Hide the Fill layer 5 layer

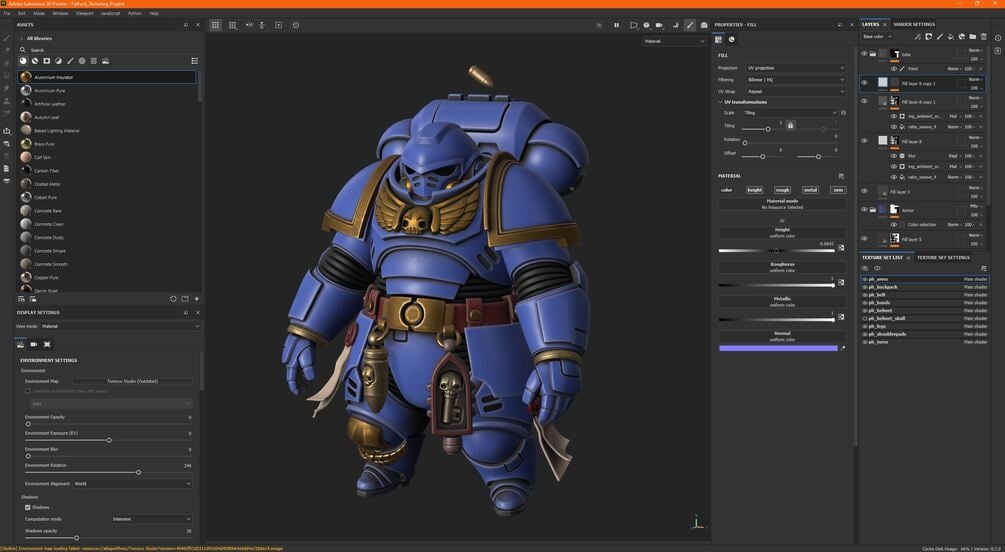point(864,238)
